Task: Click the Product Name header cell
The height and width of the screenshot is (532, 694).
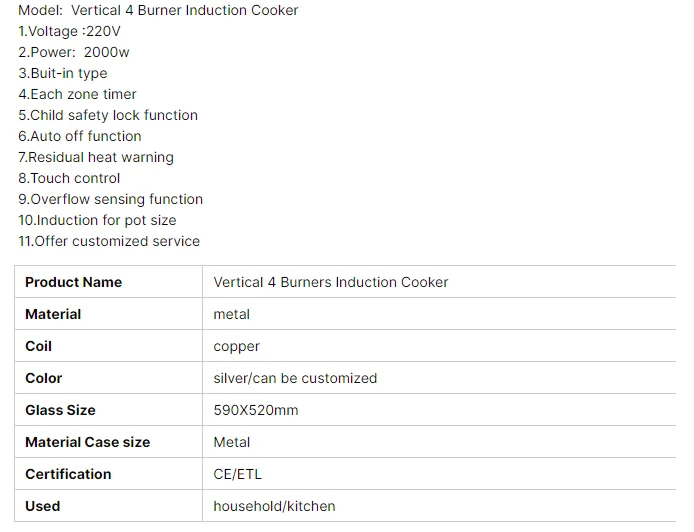Action: pos(108,282)
